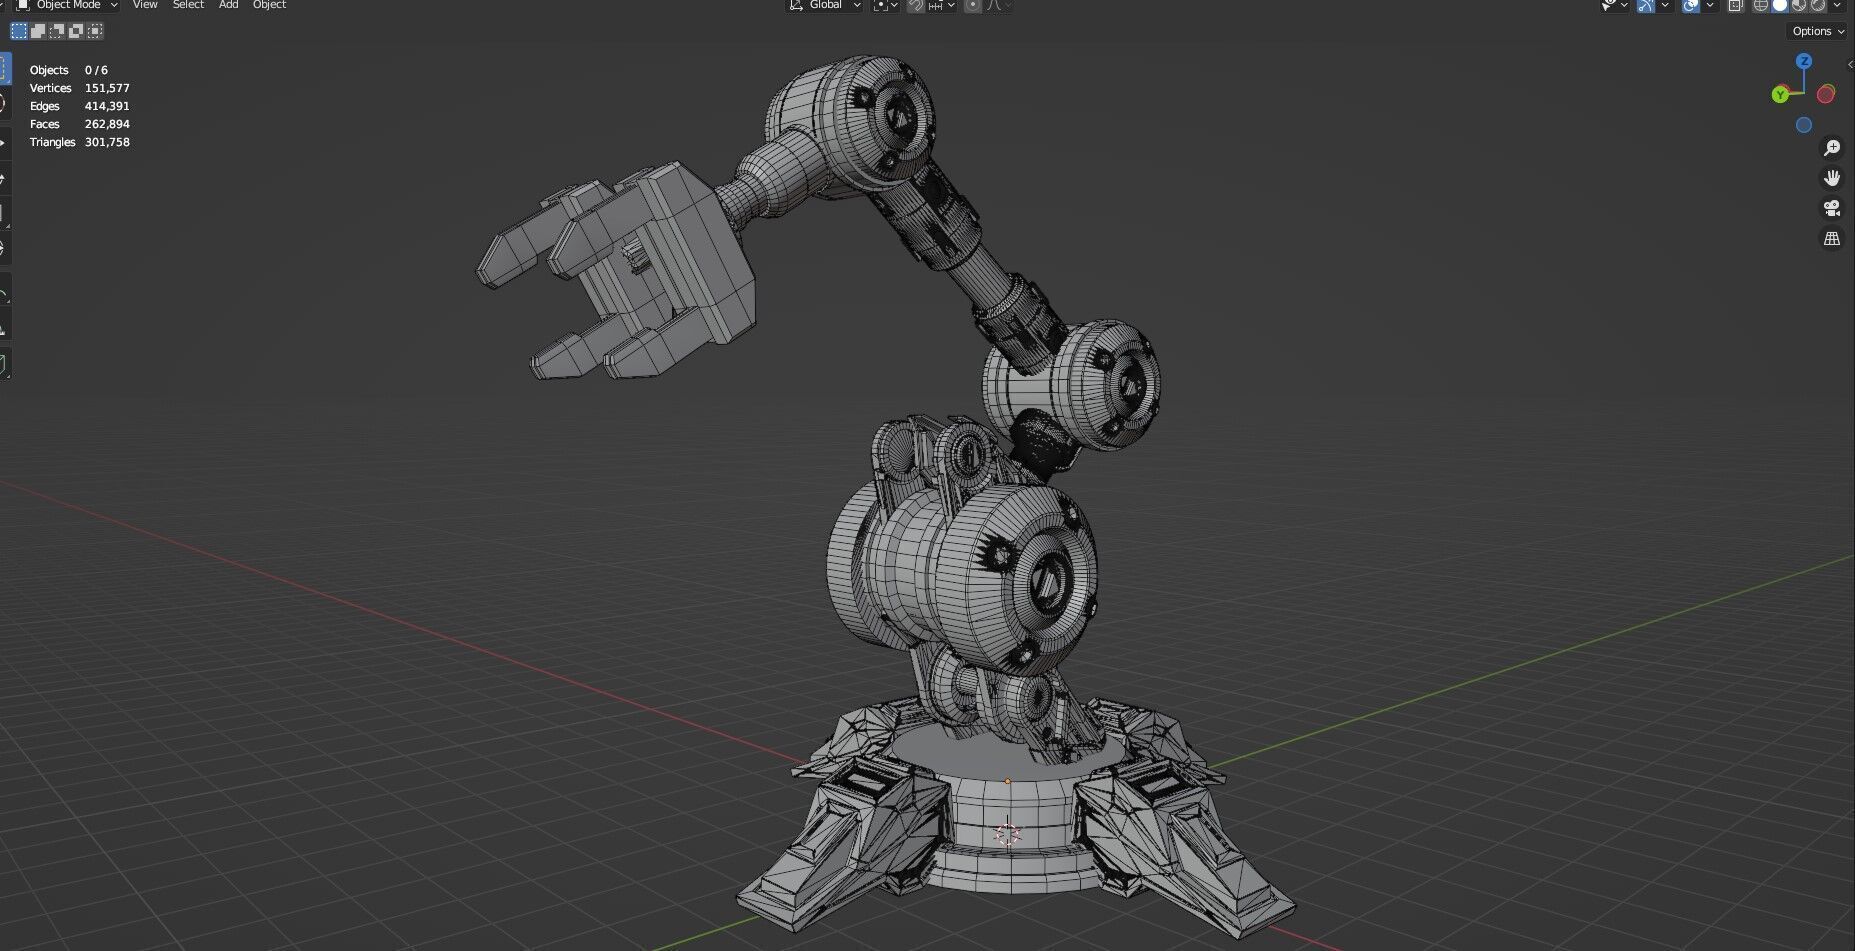The height and width of the screenshot is (951, 1855).
Task: Click the negative X red gizmo circle
Action: tap(1826, 94)
